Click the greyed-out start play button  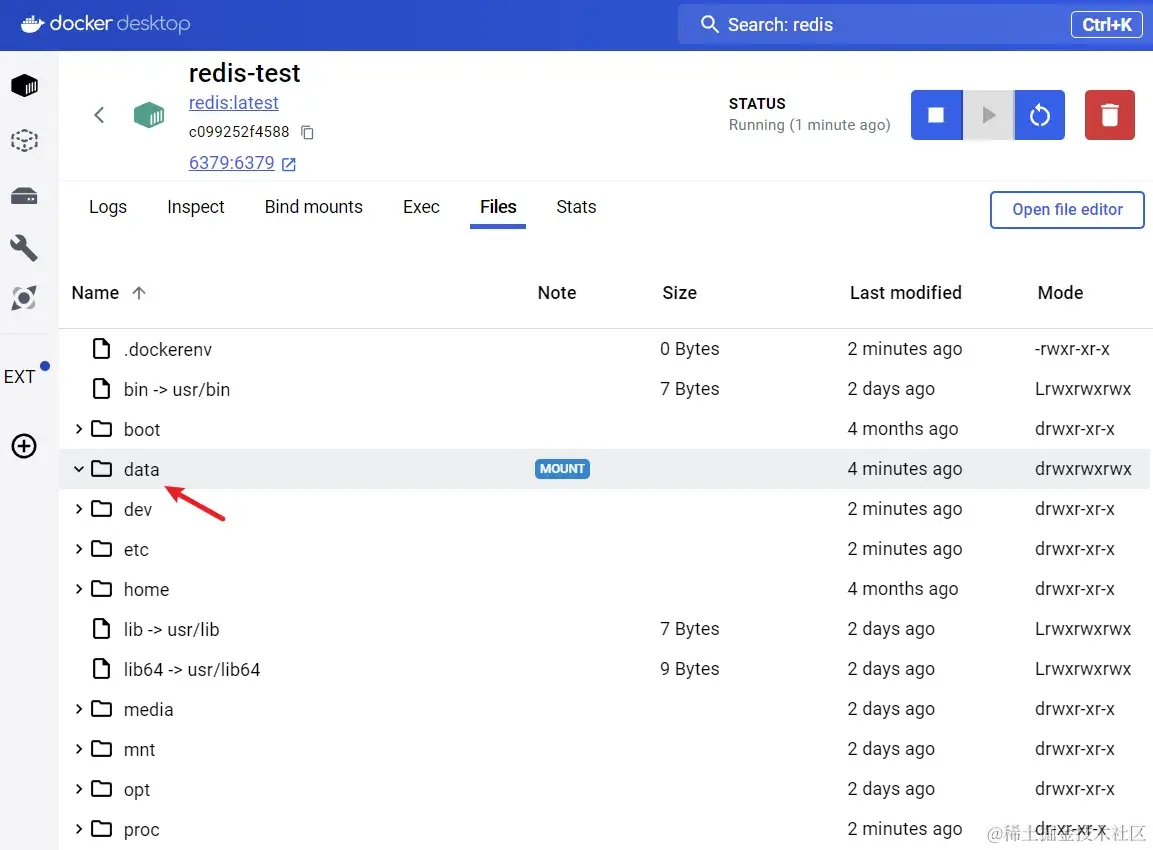point(988,115)
